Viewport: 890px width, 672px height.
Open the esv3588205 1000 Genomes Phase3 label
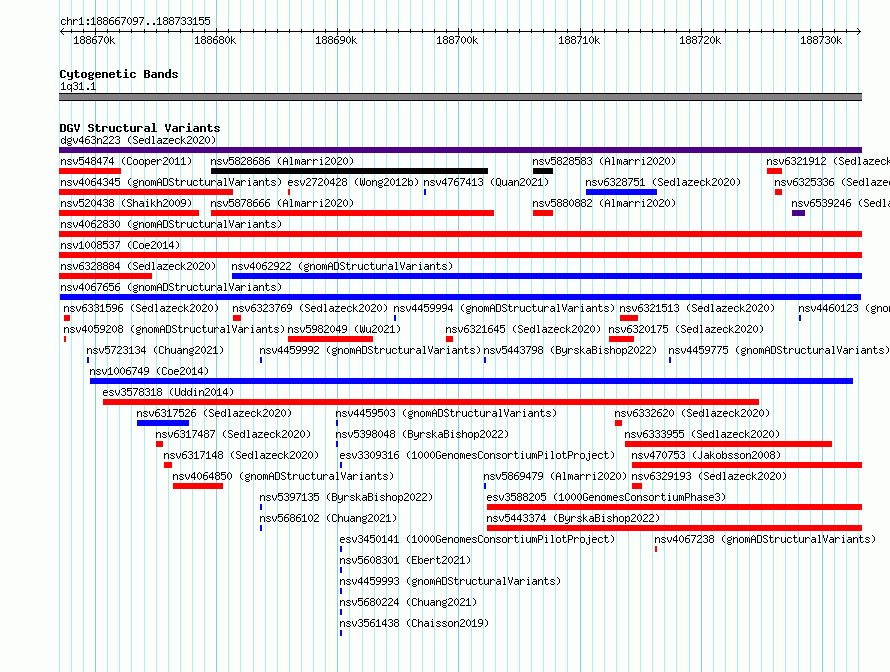click(x=606, y=497)
